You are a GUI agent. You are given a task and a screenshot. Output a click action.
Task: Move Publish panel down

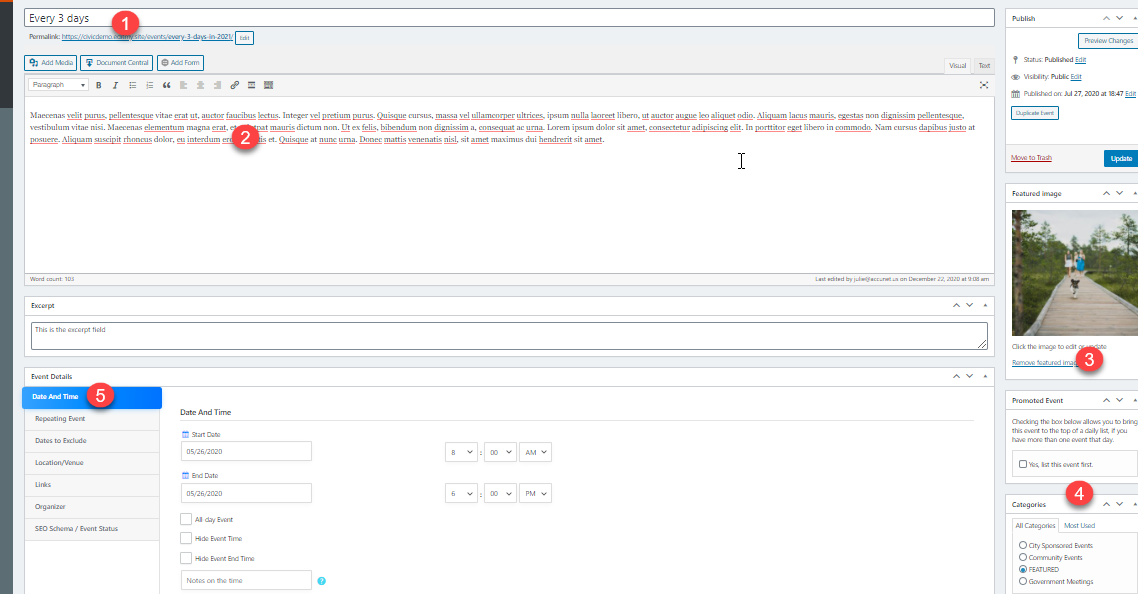point(1119,18)
